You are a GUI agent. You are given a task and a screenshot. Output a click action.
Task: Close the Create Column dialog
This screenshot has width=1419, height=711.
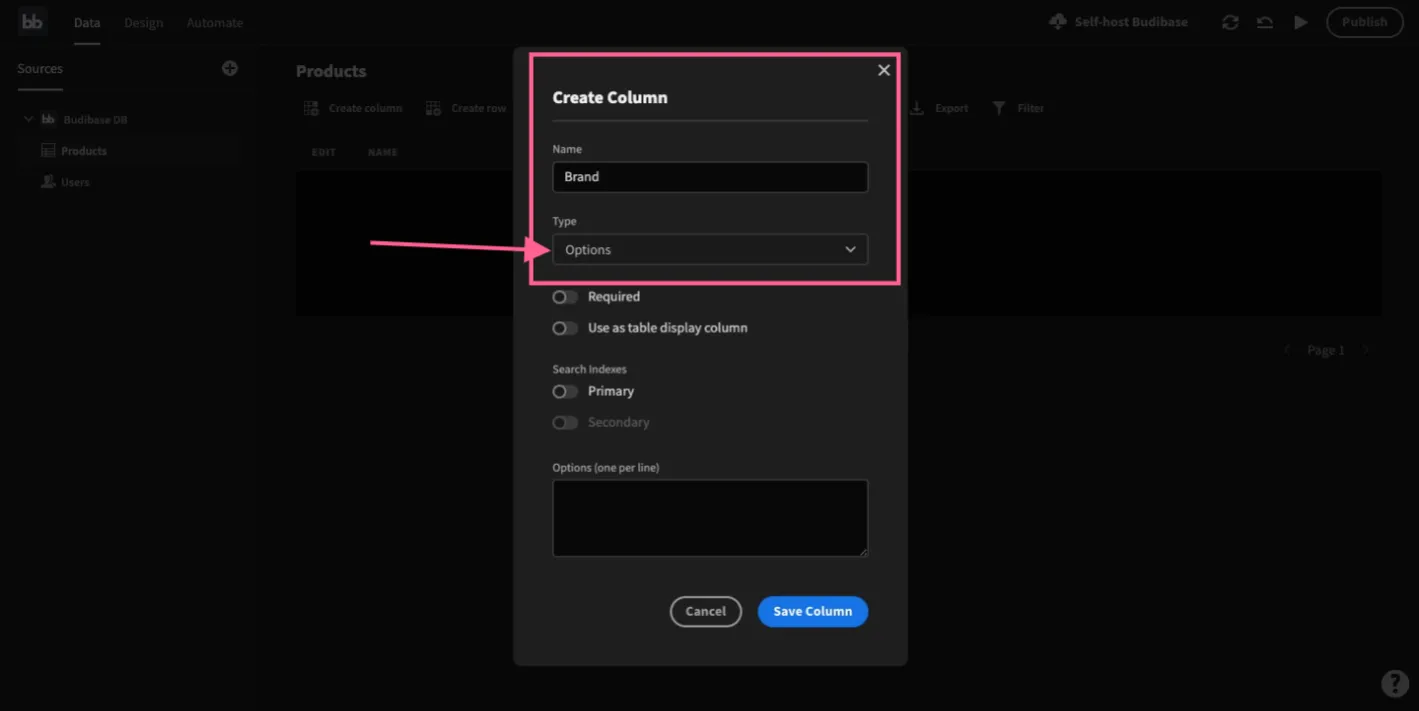(884, 70)
